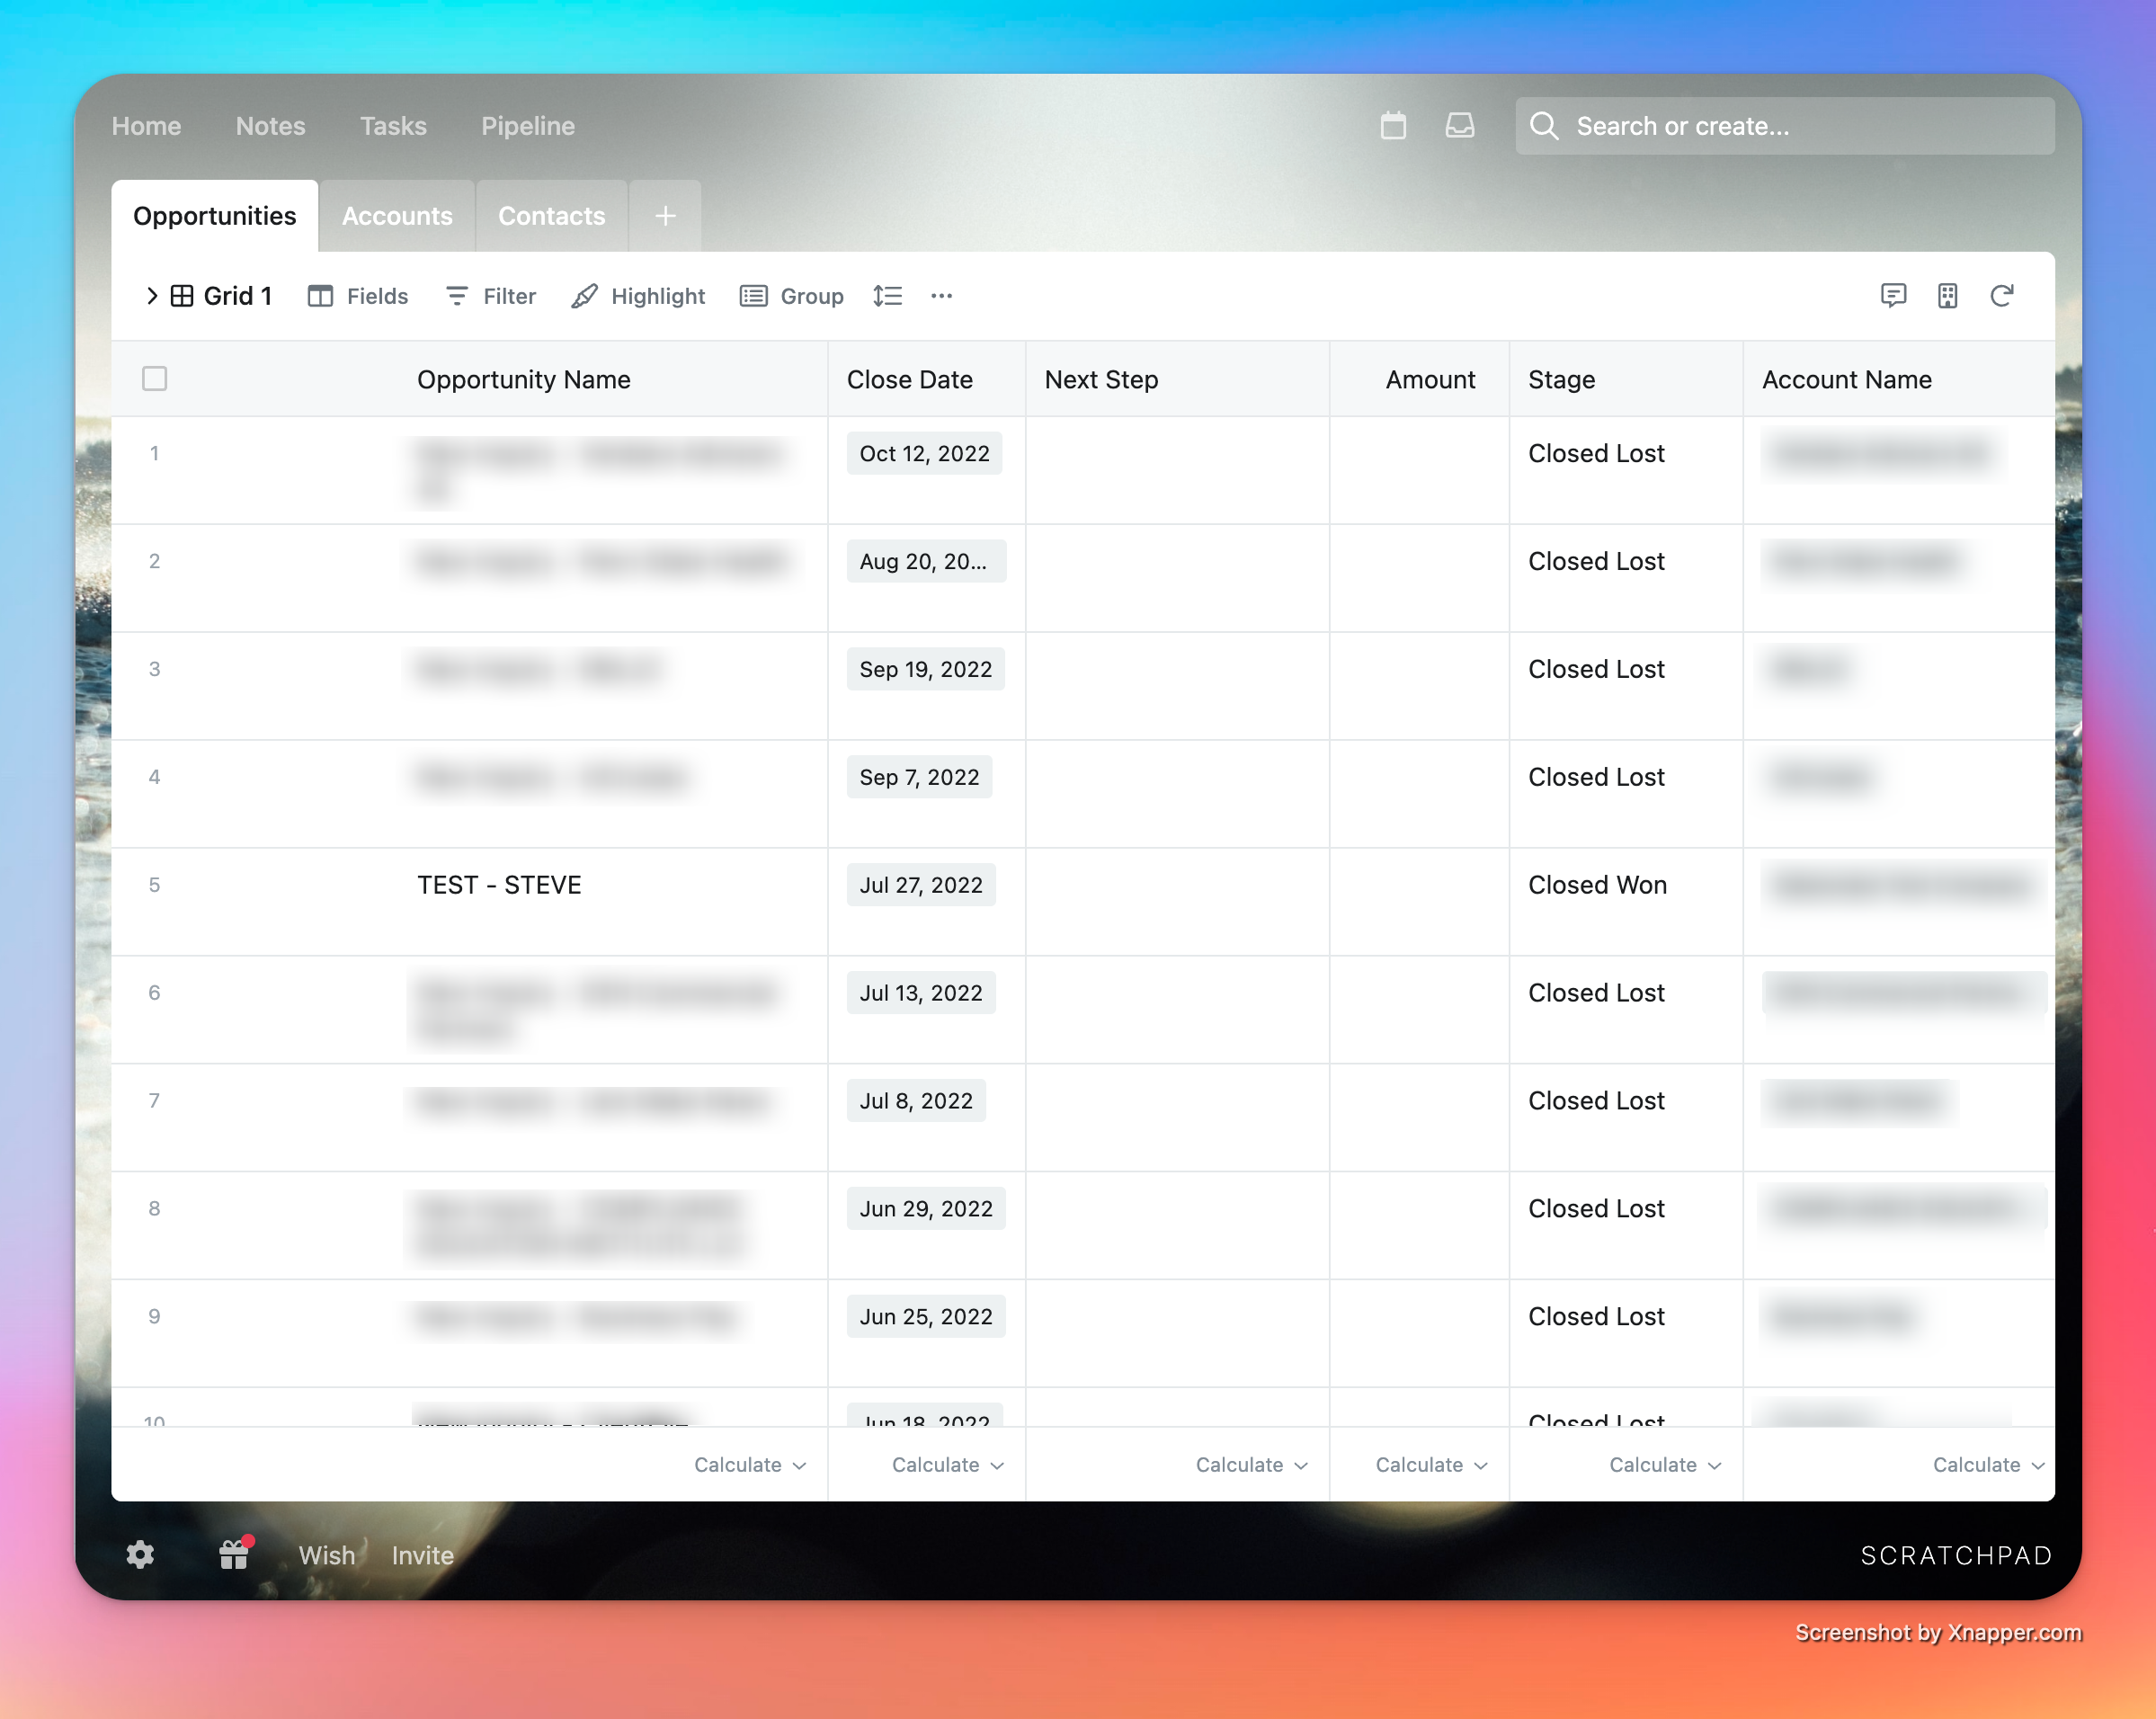Open the inbox tray icon
2156x1719 pixels.
(x=1459, y=126)
